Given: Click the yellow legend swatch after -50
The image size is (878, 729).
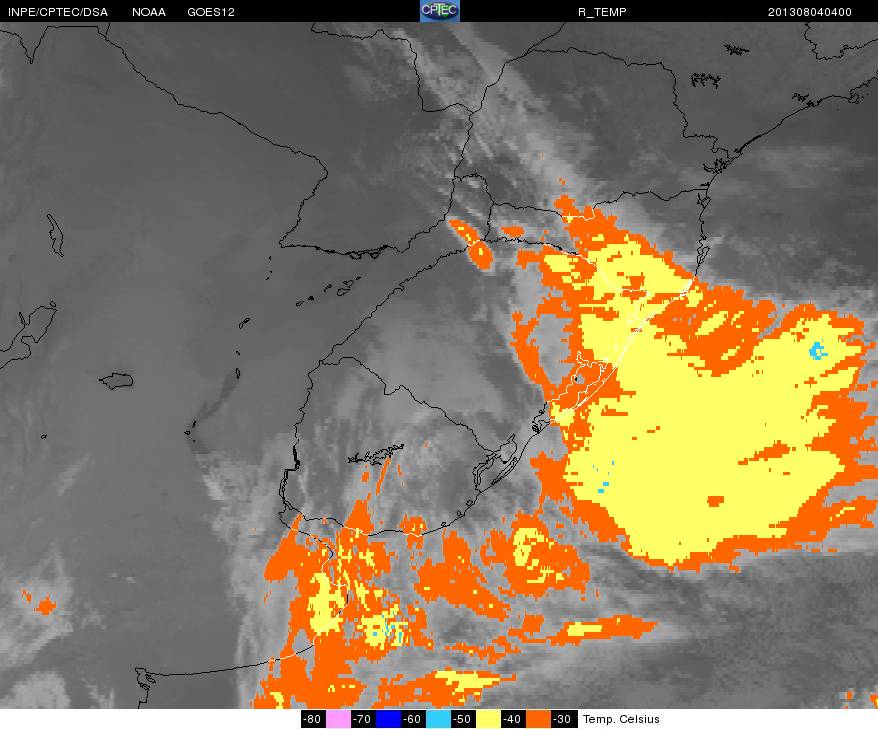Looking at the screenshot, I should [488, 719].
